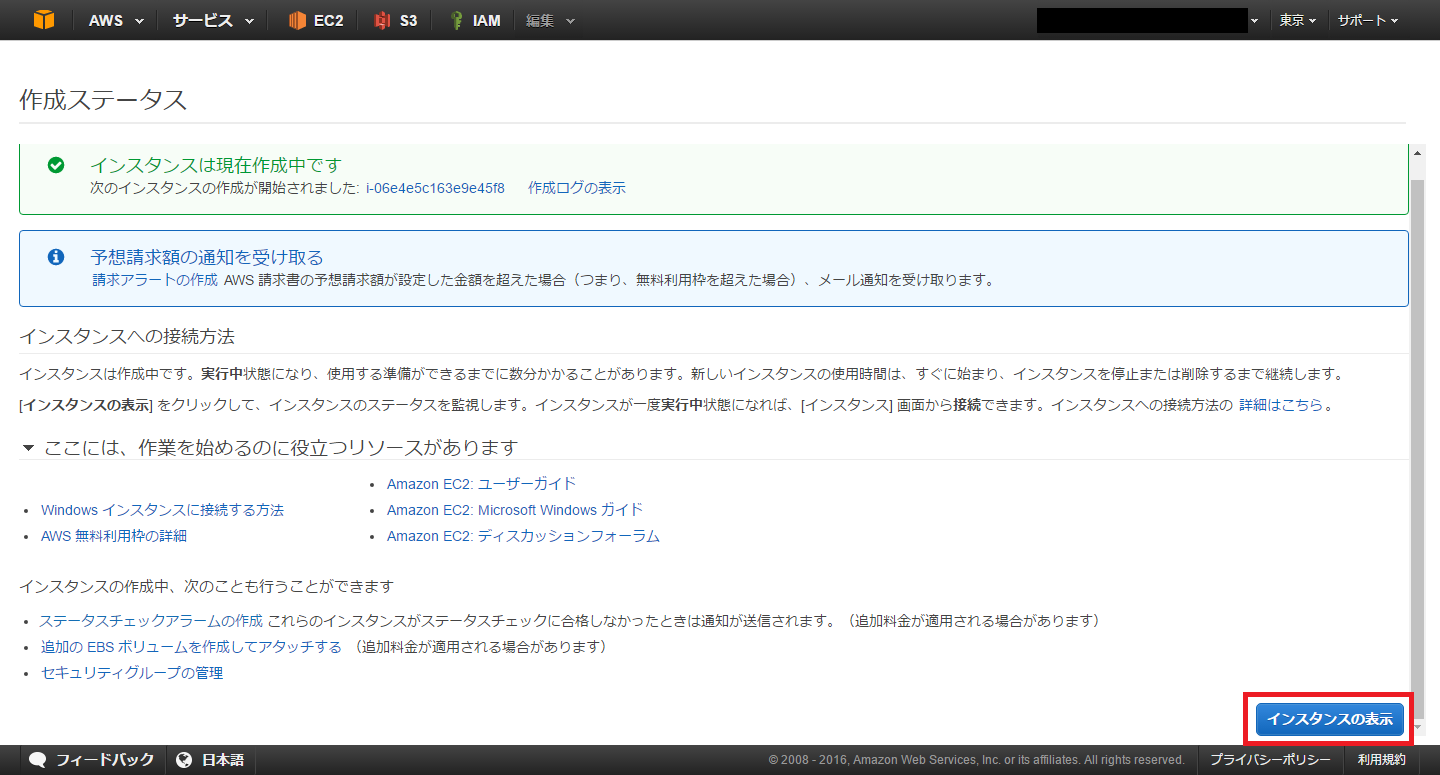Screen dimensions: 1440x775
Task: Click 予想請求額の通知を受け取る heading
Action: coord(207,257)
